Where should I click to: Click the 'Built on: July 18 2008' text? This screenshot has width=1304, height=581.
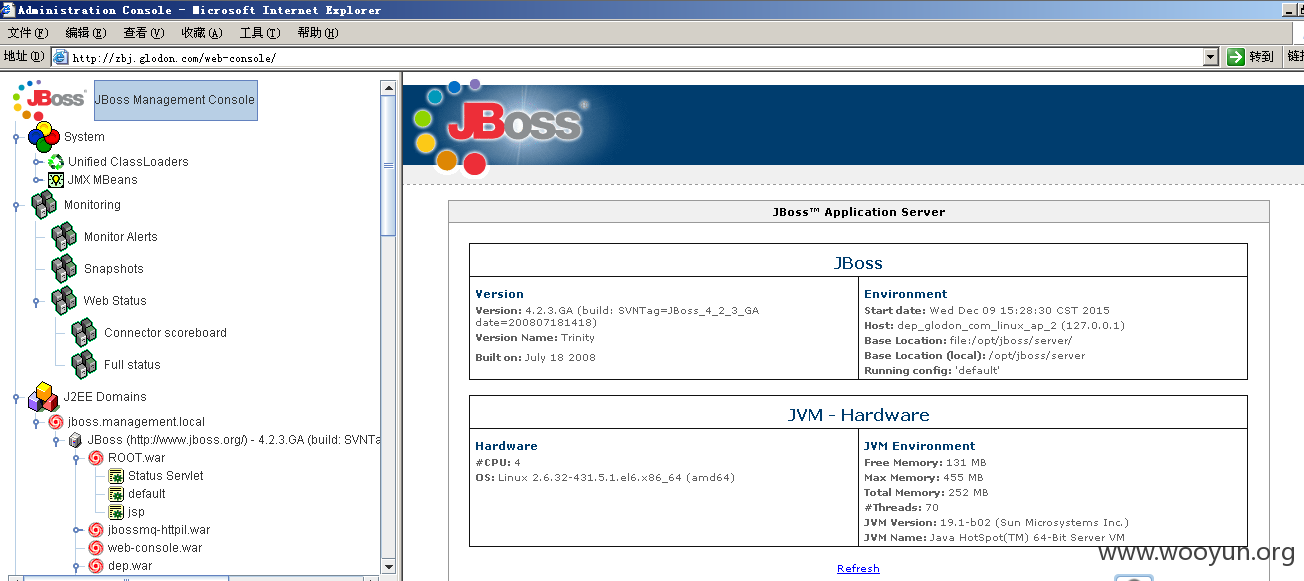coord(535,357)
